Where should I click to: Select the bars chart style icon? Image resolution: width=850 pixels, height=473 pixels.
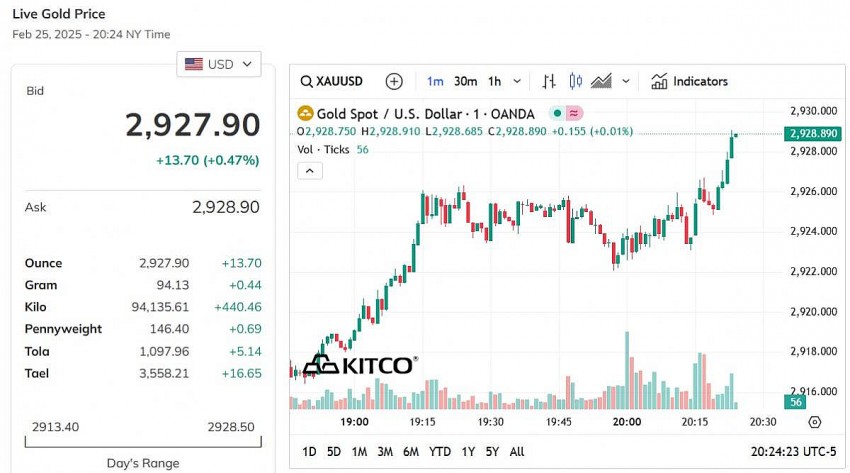(x=549, y=81)
